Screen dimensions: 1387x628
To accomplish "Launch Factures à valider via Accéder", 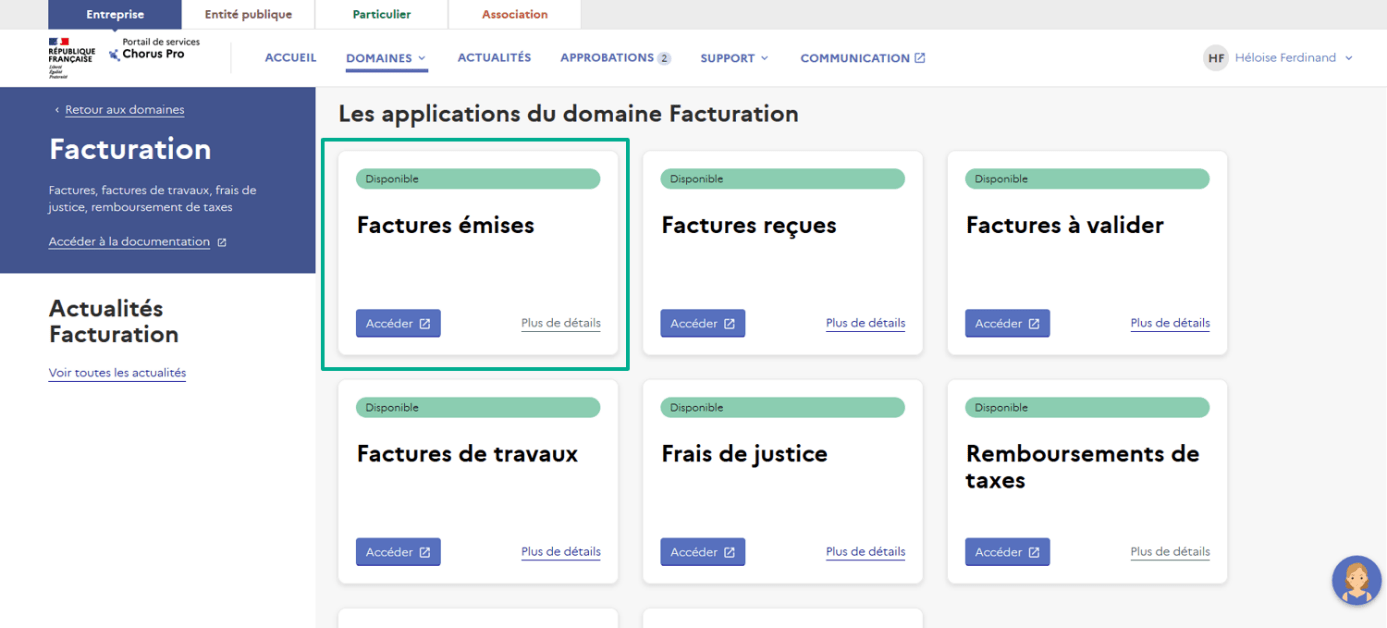I will click(x=1007, y=324).
